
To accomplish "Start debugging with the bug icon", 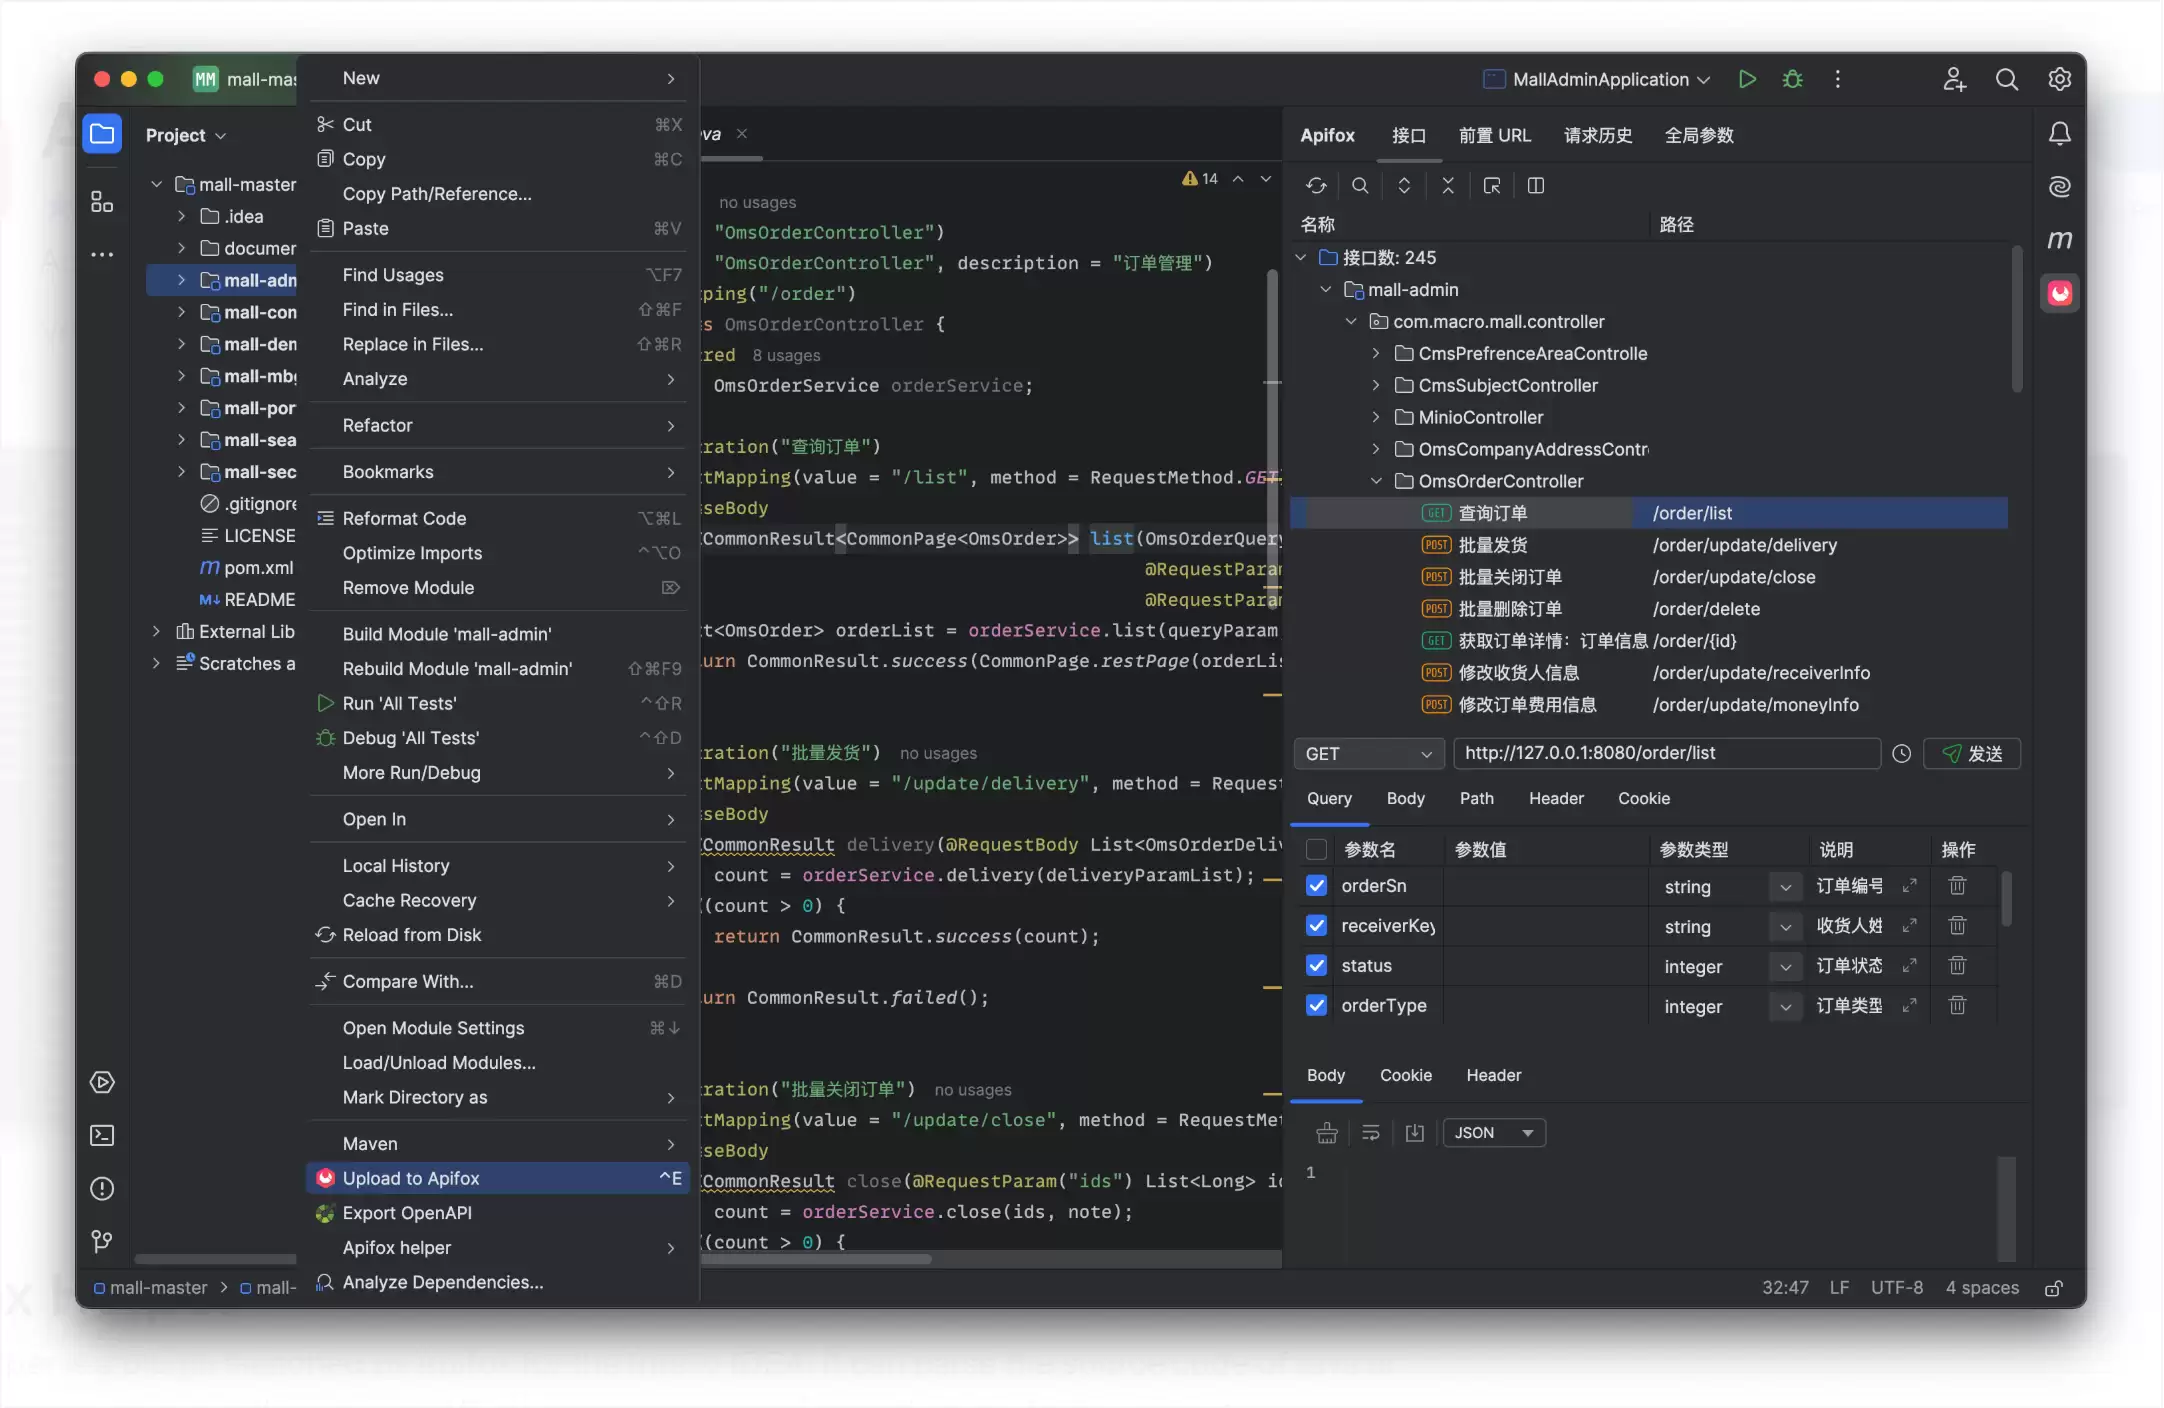I will coord(1792,79).
